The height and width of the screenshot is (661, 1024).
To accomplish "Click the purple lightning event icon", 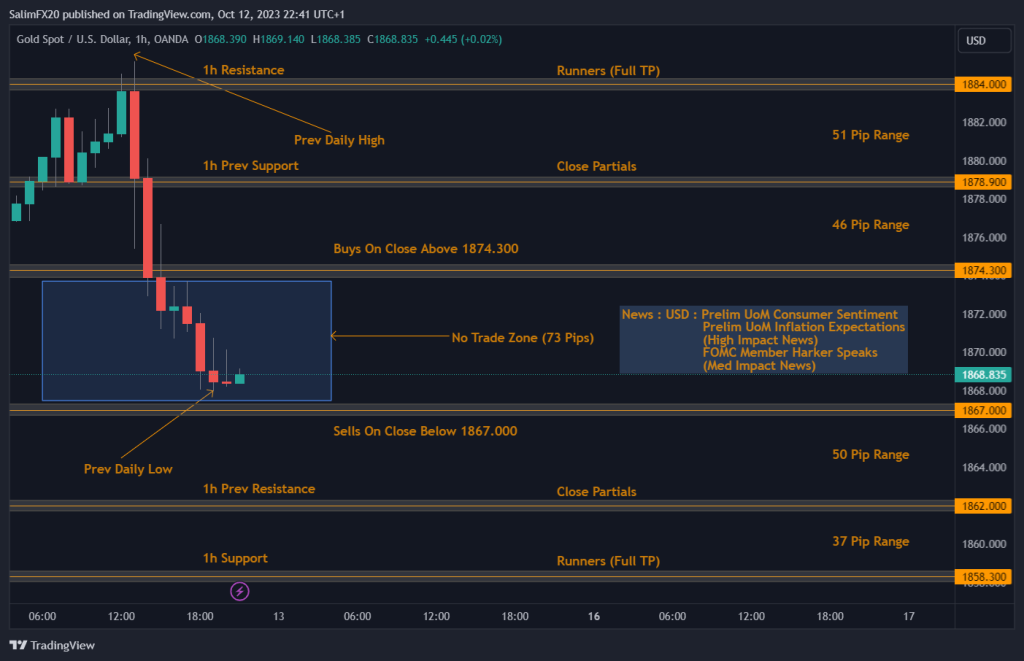I will [x=240, y=592].
